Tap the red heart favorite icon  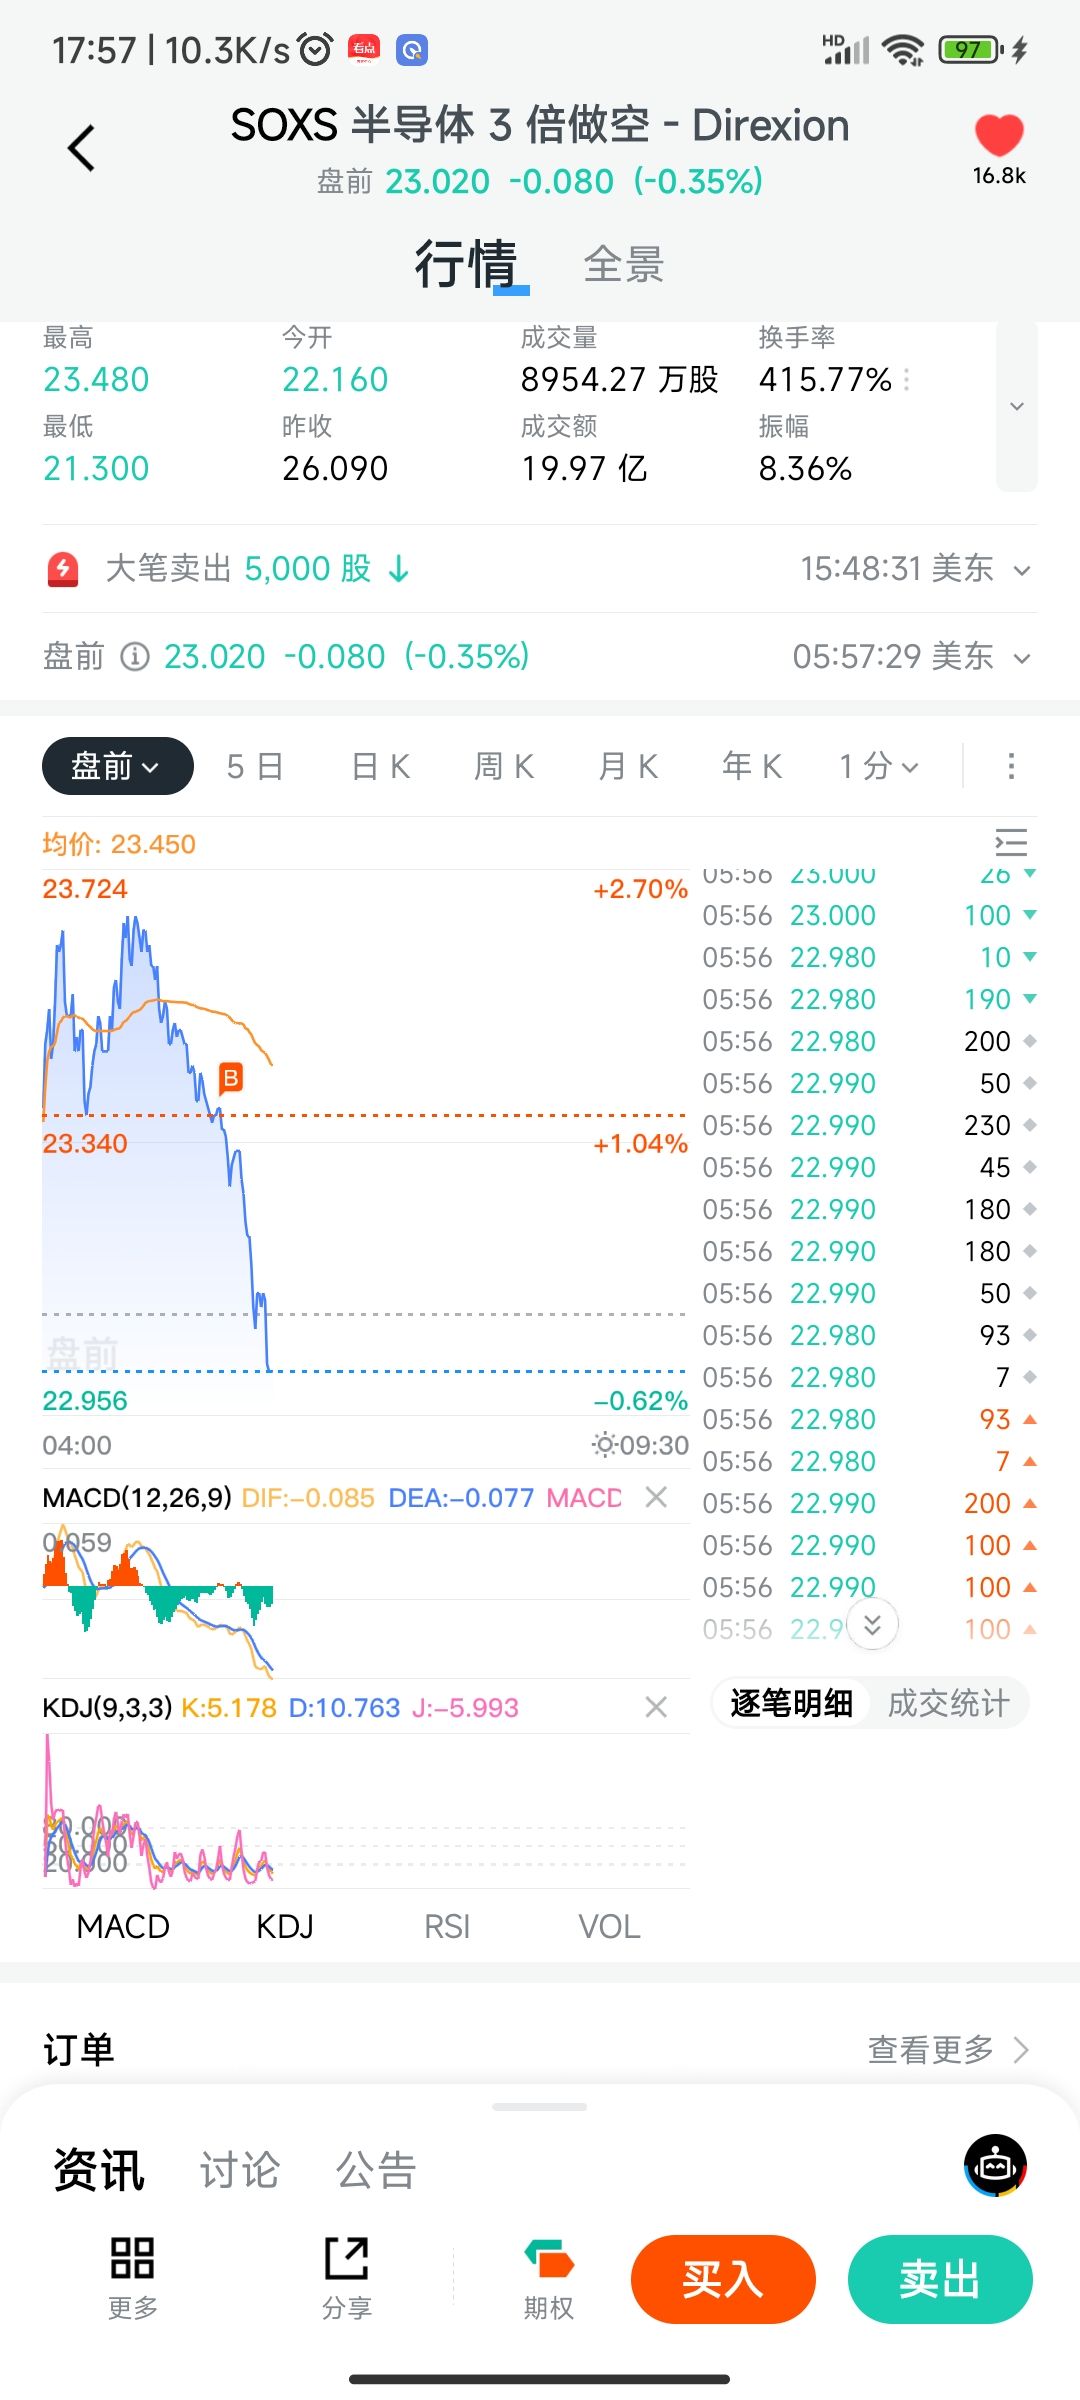tap(998, 136)
